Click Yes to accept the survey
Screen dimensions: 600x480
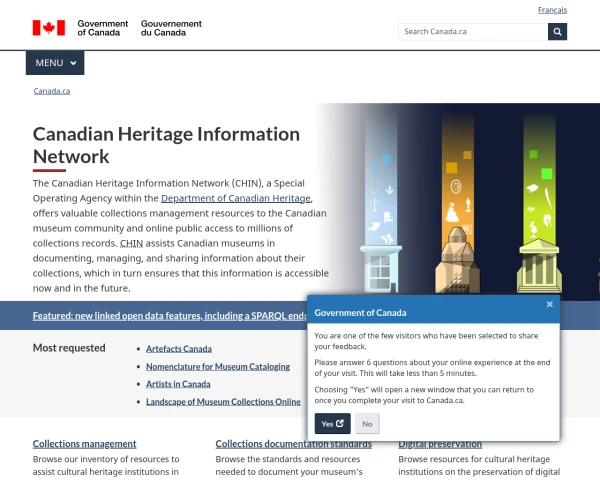[x=333, y=424]
